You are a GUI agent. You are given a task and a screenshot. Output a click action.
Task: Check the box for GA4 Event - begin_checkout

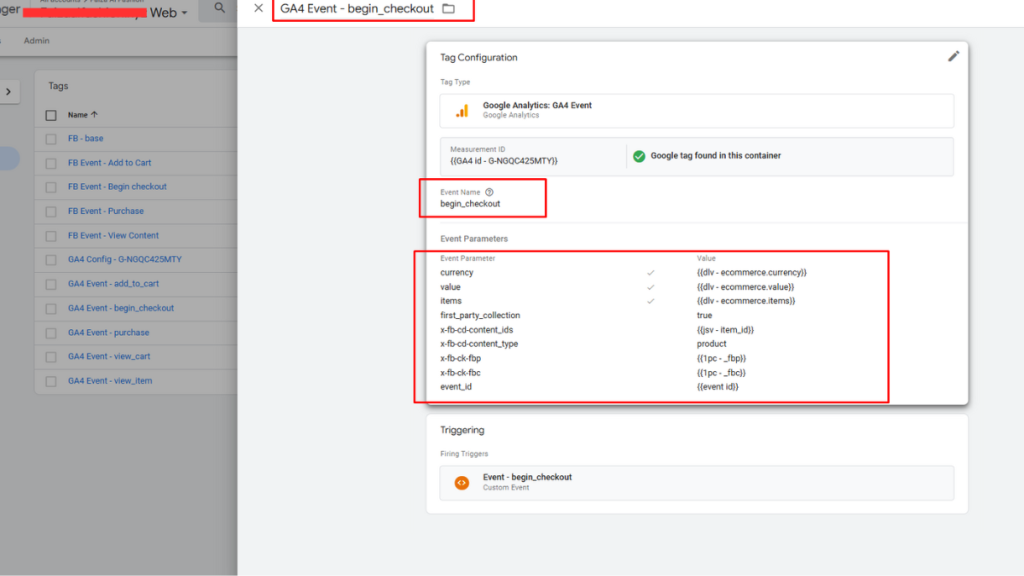(51, 308)
